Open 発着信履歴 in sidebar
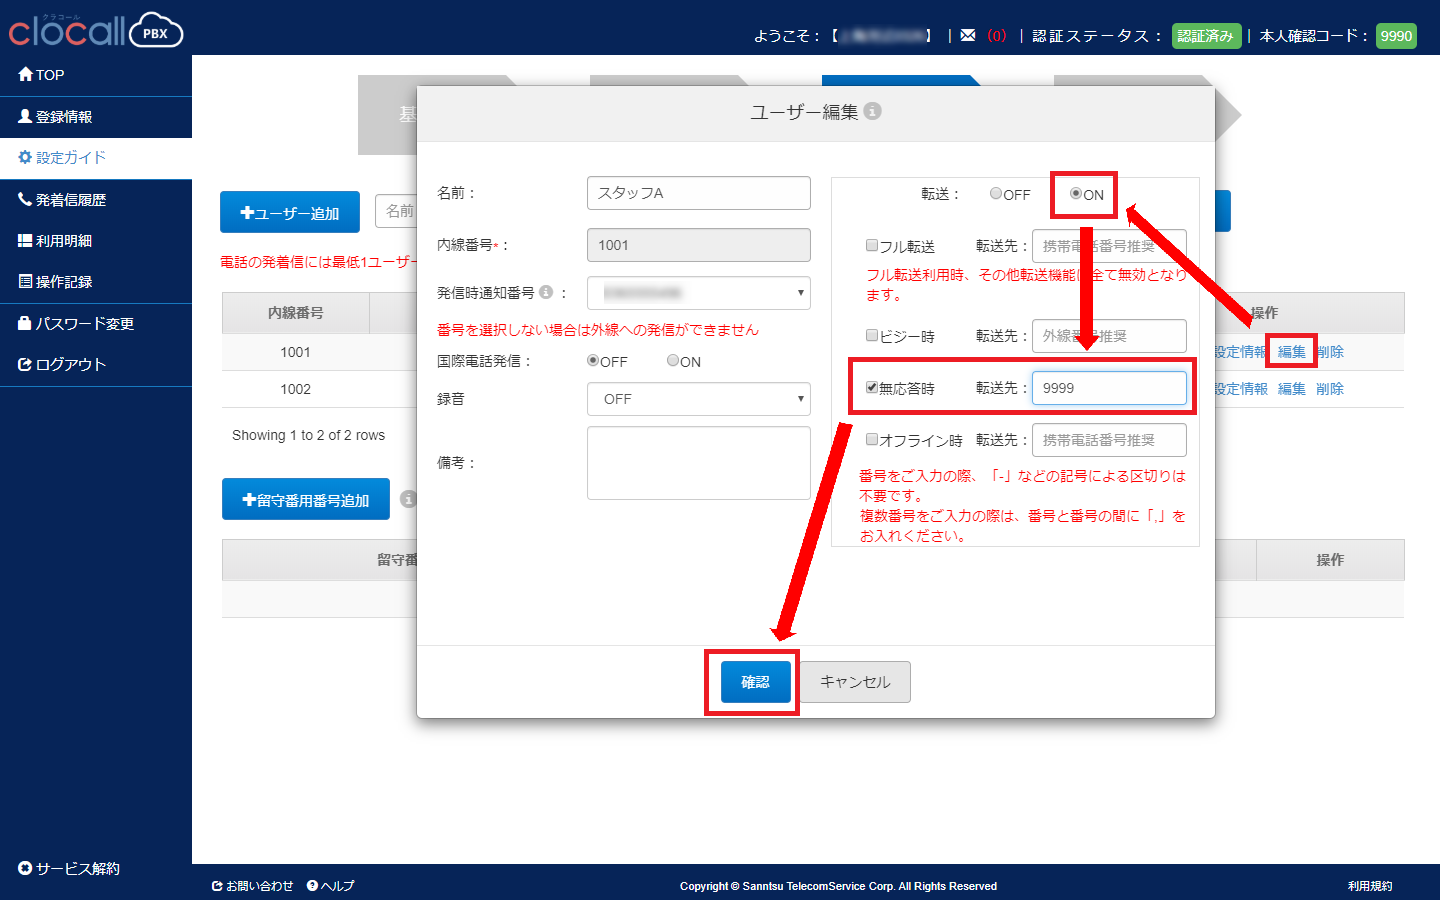The width and height of the screenshot is (1440, 900). click(x=62, y=200)
